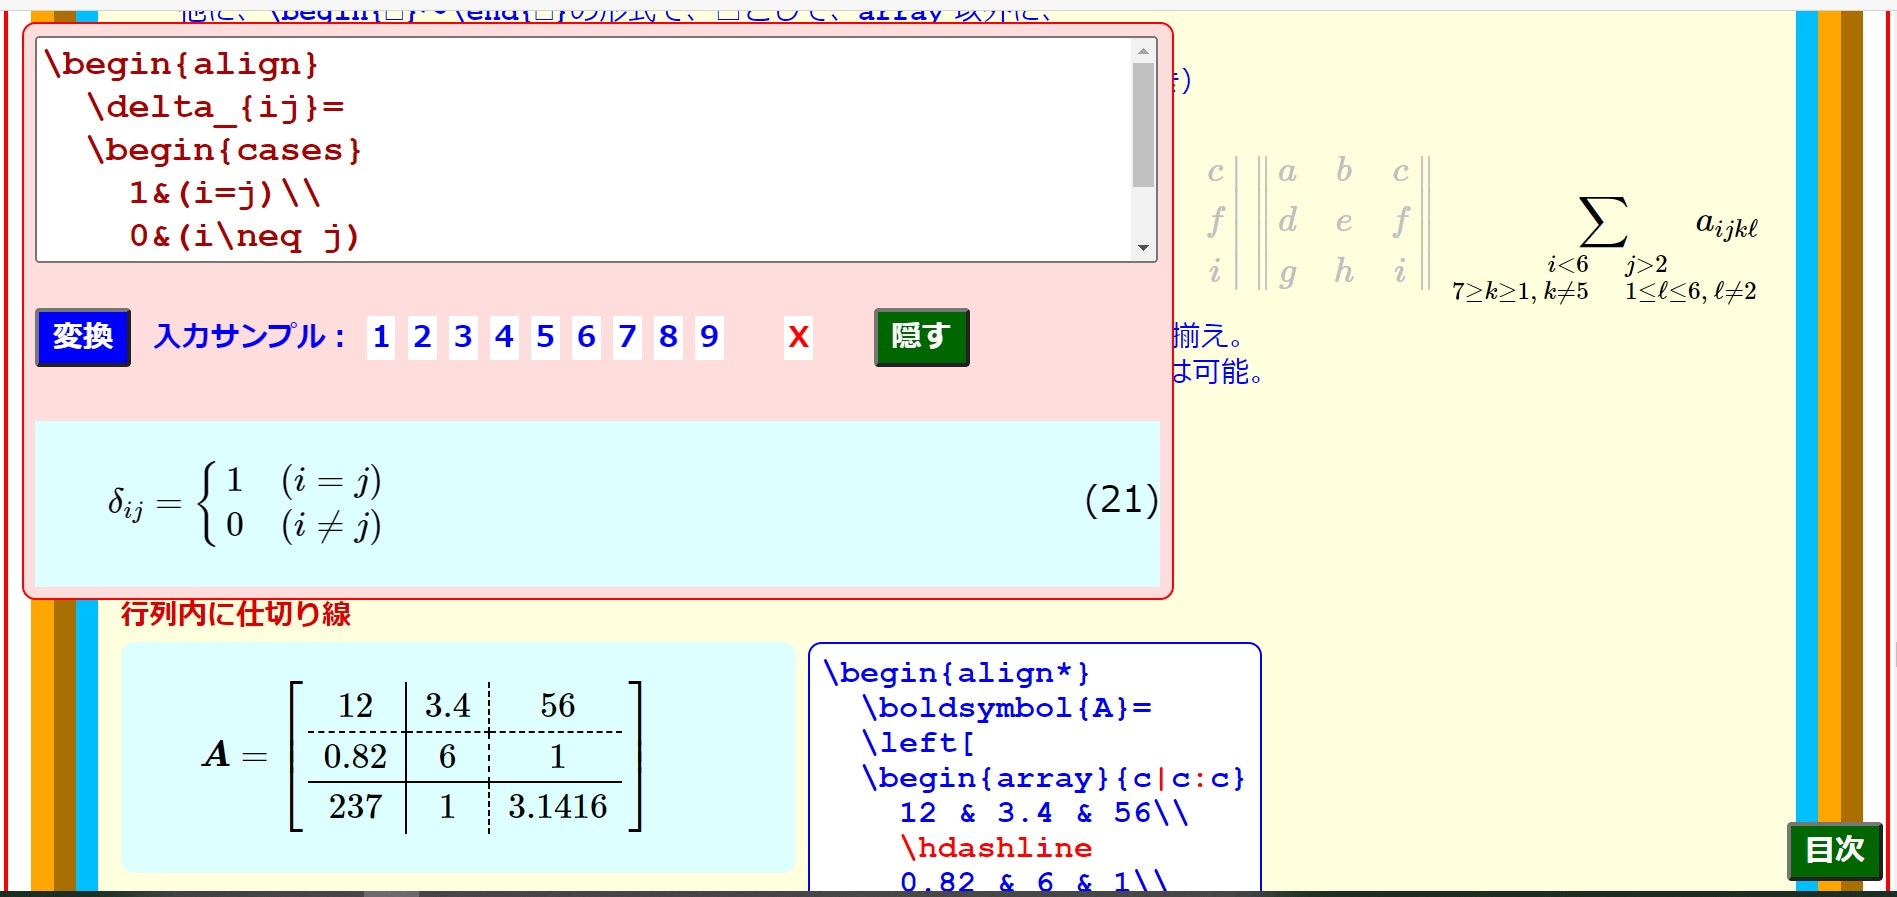Load input sample 9
The width and height of the screenshot is (1897, 897).
pyautogui.click(x=709, y=337)
